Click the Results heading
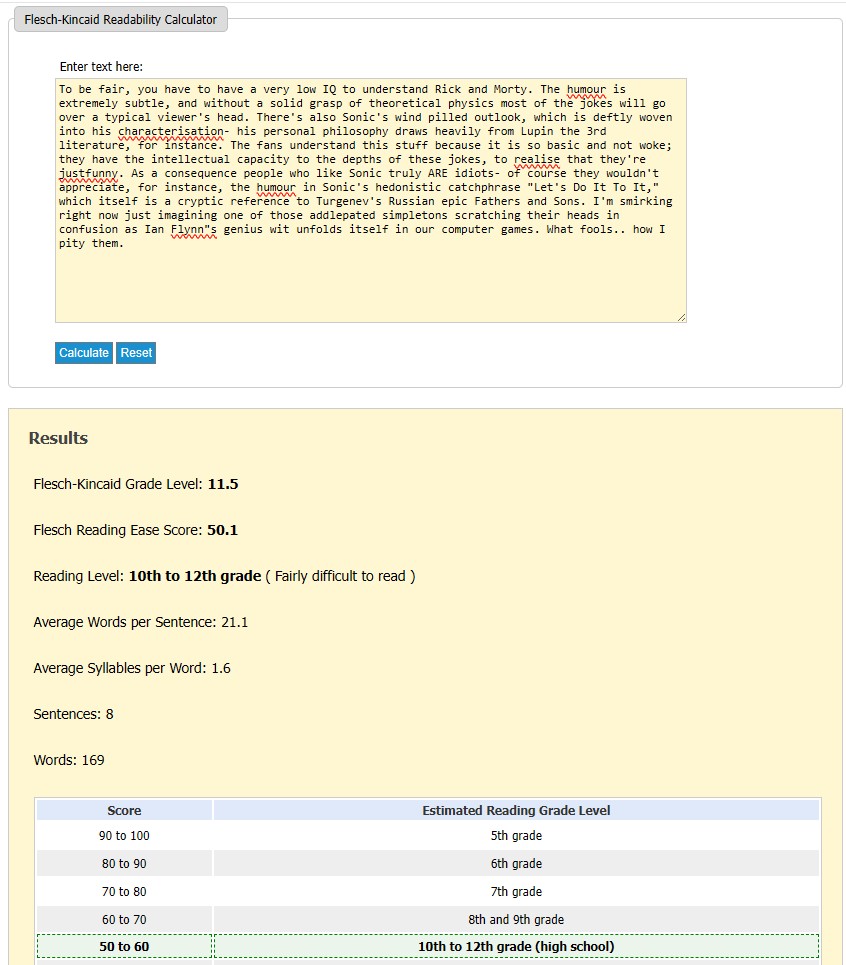The image size is (846, 965). pos(58,438)
